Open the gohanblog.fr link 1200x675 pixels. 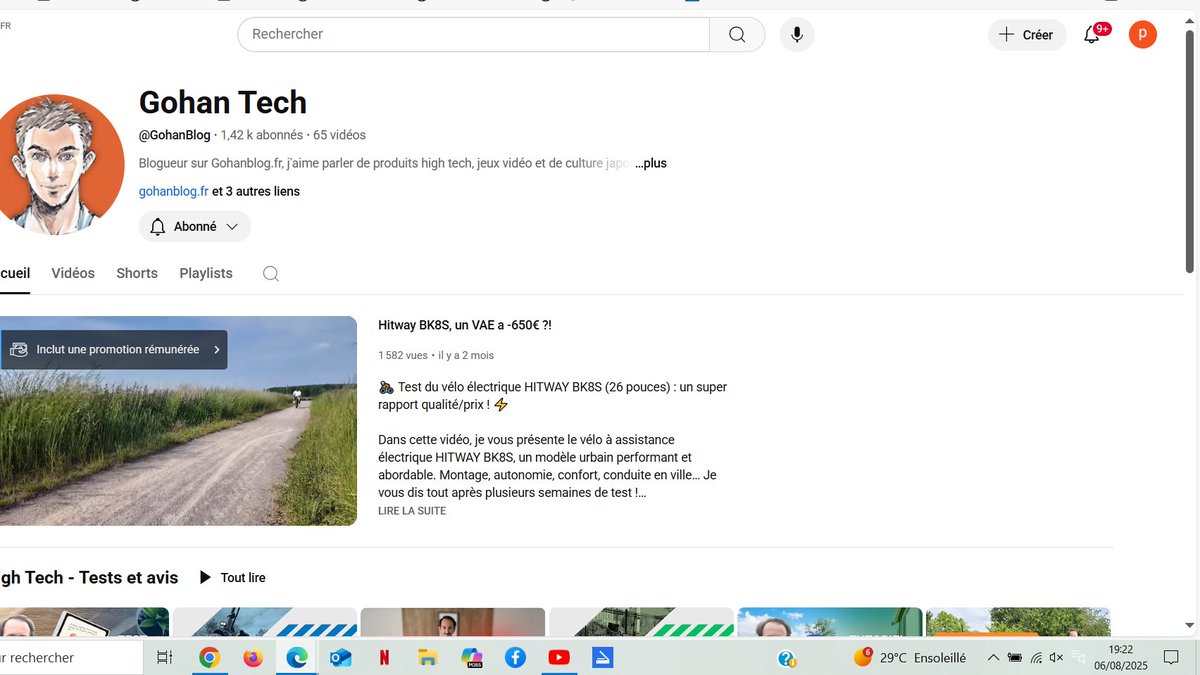pos(173,191)
